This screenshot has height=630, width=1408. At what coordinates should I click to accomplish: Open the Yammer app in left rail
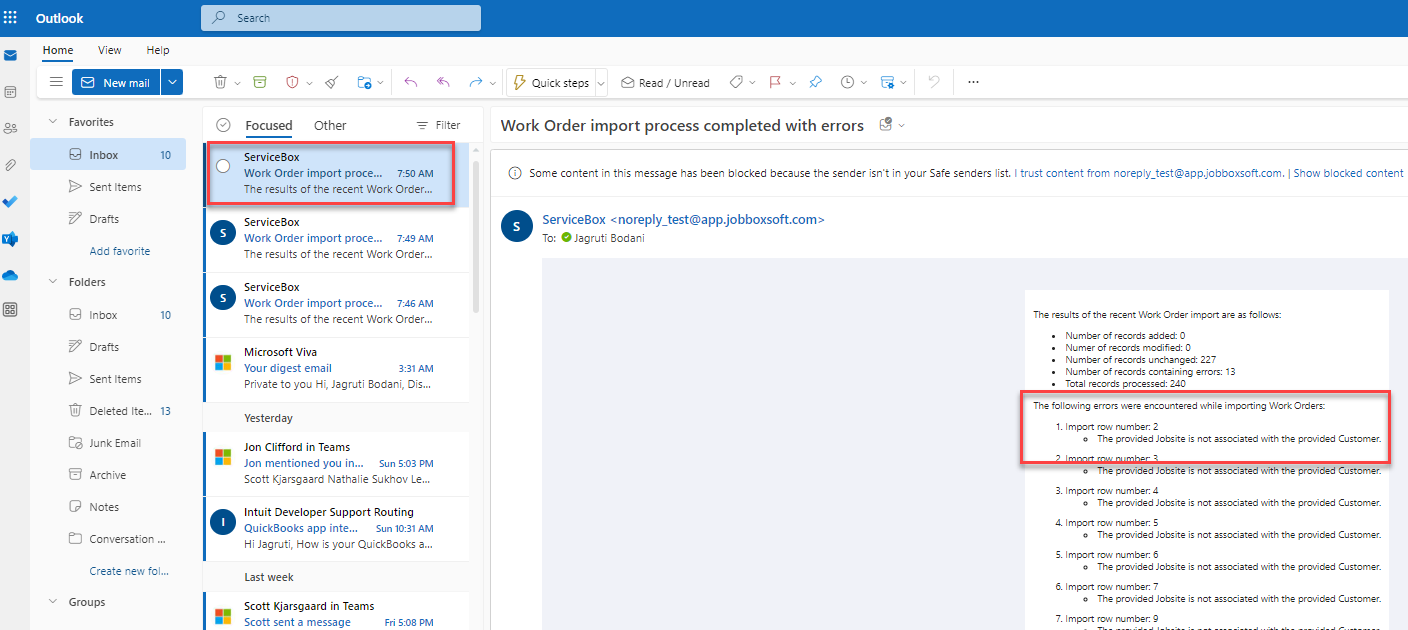[x=10, y=238]
